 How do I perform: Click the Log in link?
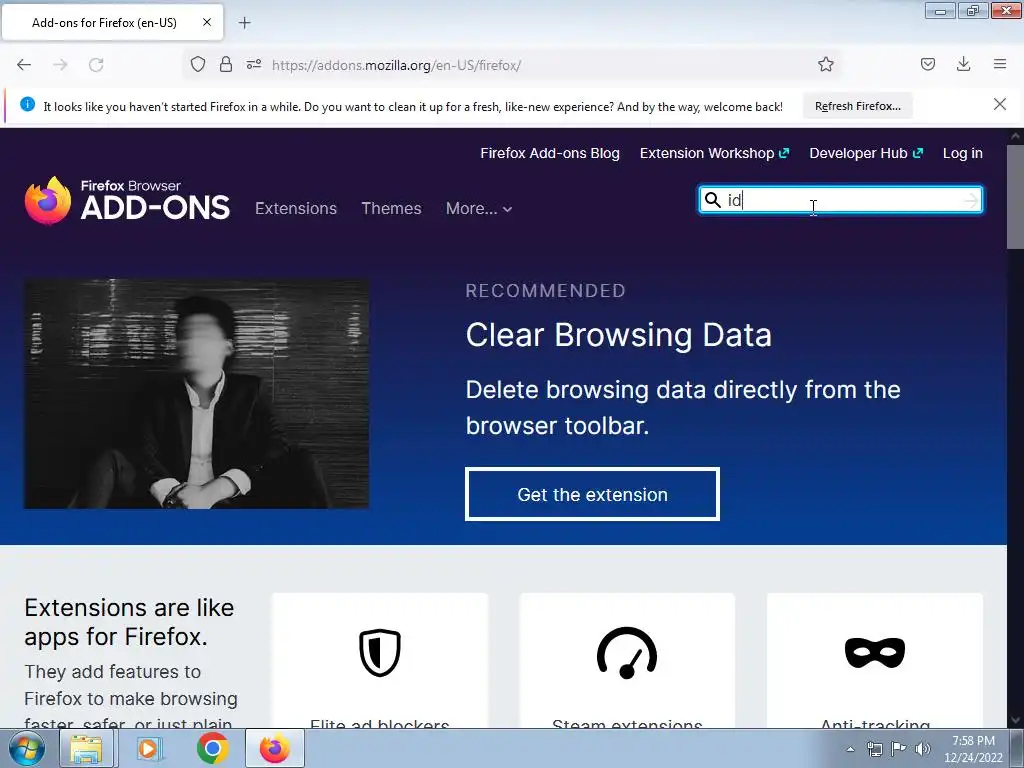pyautogui.click(x=963, y=153)
